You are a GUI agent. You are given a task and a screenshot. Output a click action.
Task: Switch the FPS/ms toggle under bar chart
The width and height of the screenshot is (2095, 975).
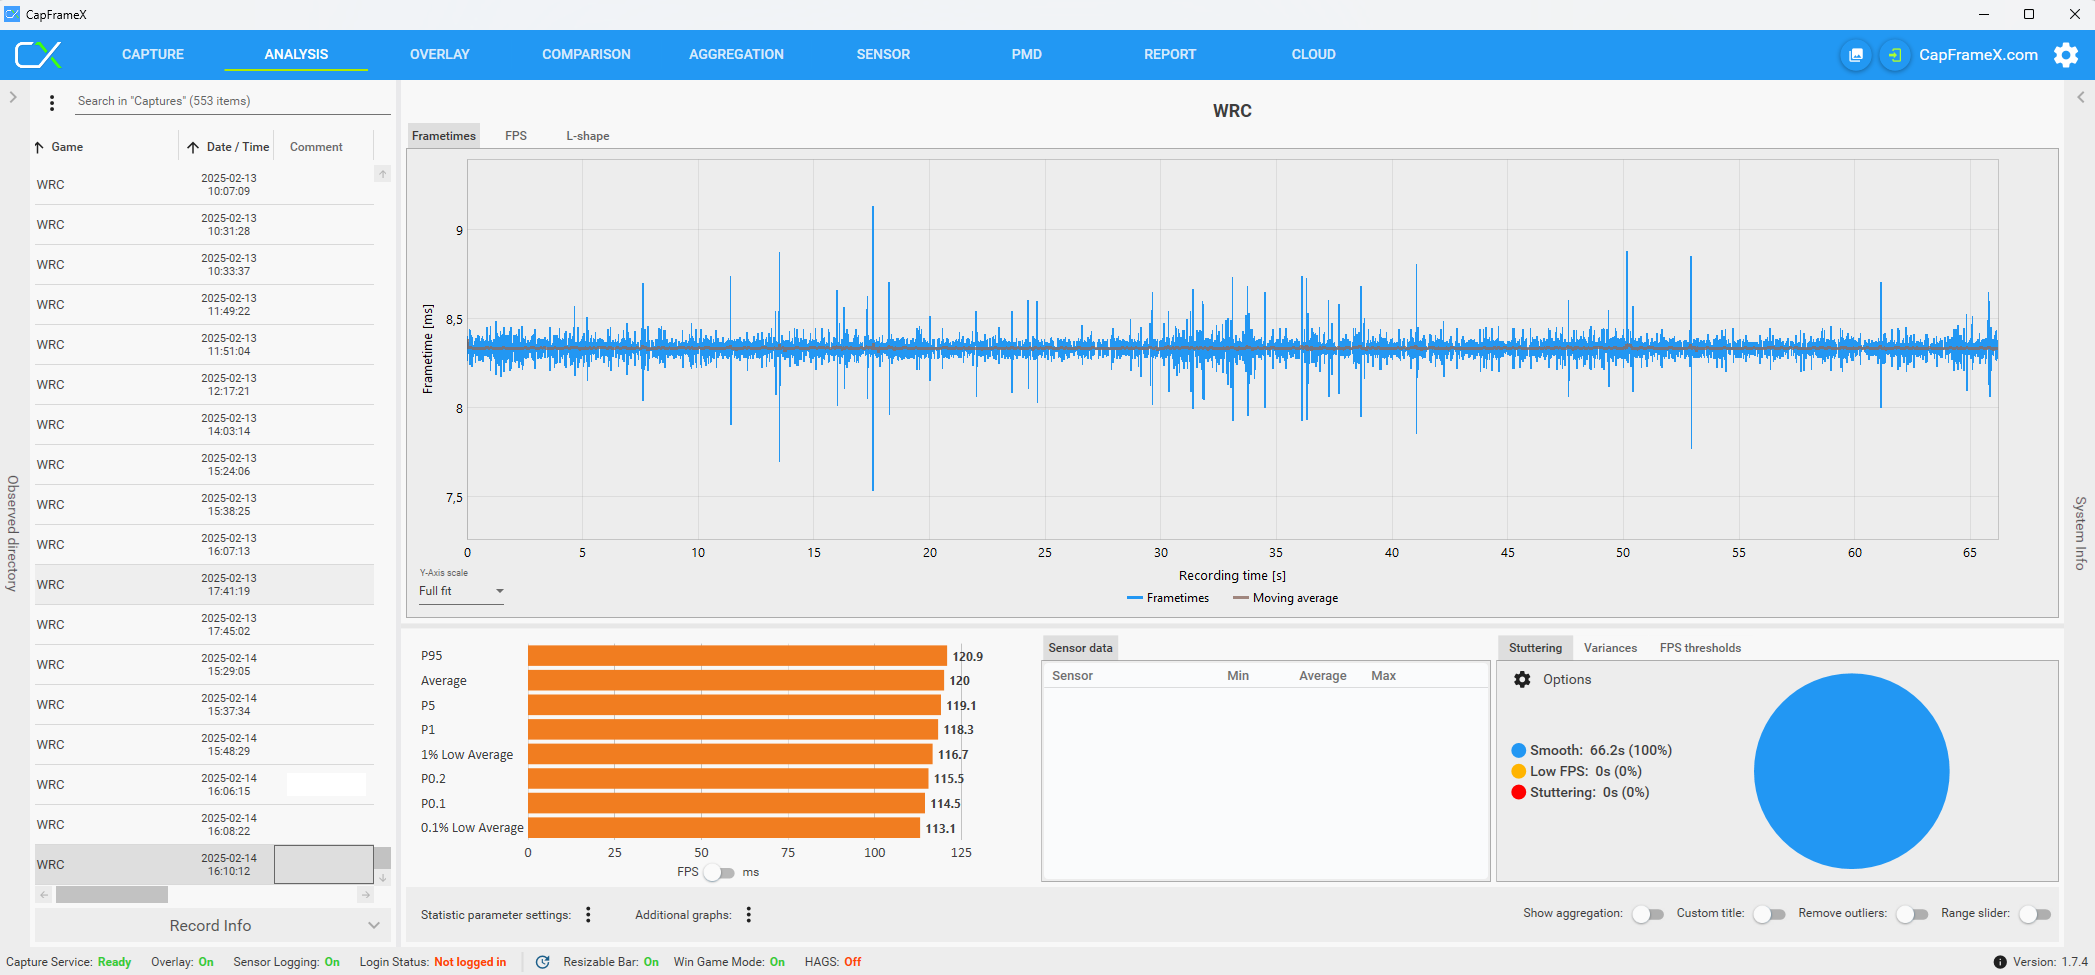tap(719, 873)
